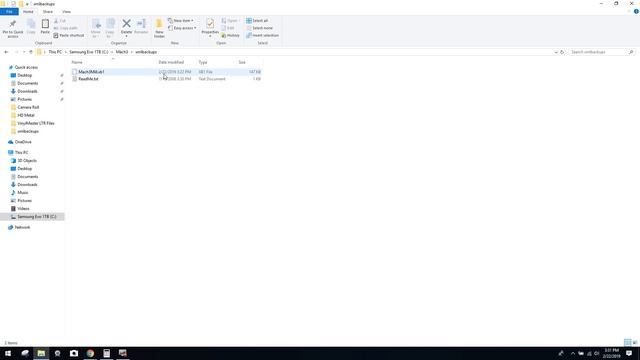Click the History ribbon icon
640x360 pixels.
click(231, 36)
